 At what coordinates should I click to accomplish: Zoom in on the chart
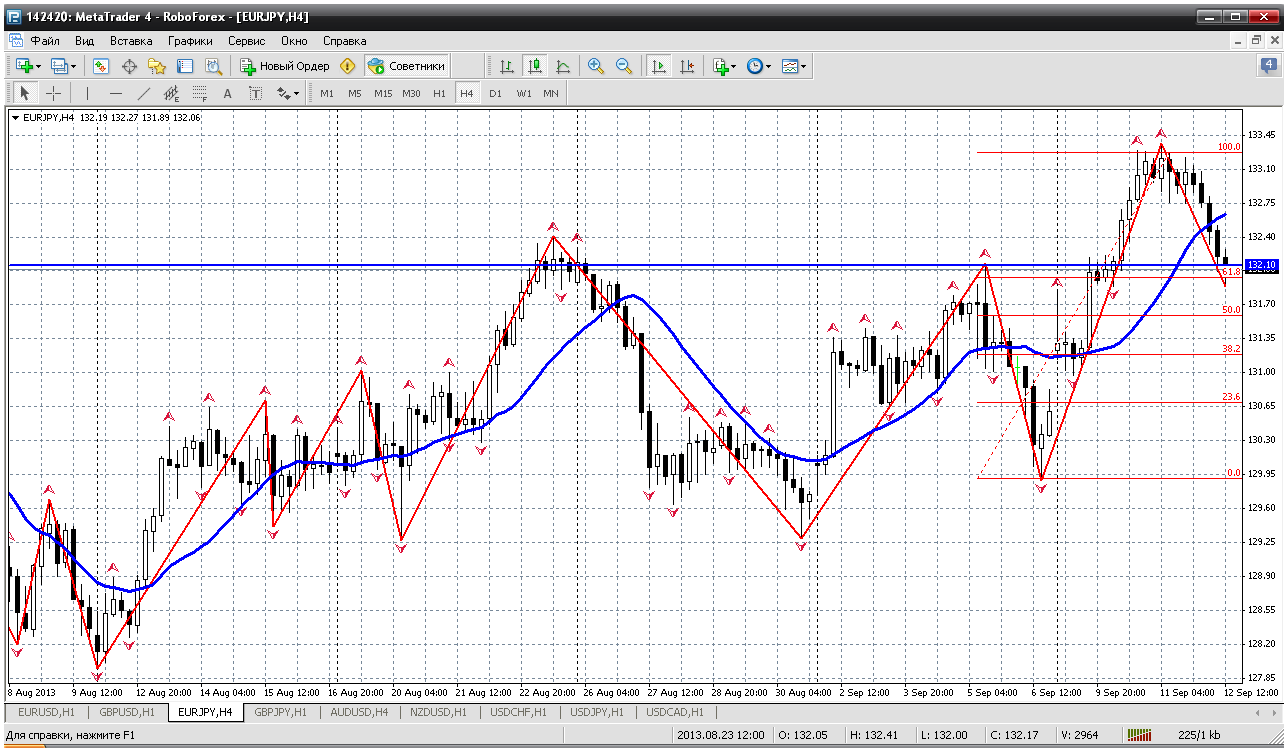tap(596, 66)
